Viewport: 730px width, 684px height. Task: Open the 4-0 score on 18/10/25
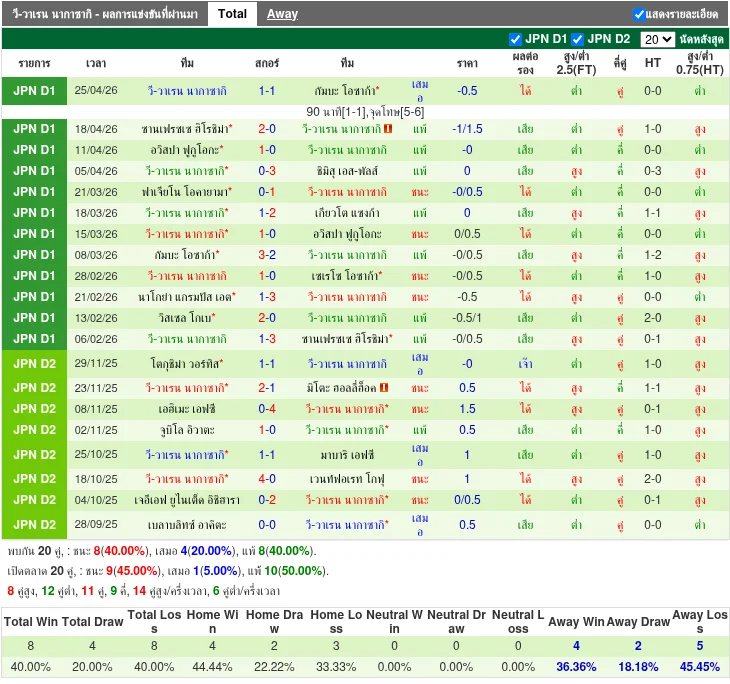(267, 479)
